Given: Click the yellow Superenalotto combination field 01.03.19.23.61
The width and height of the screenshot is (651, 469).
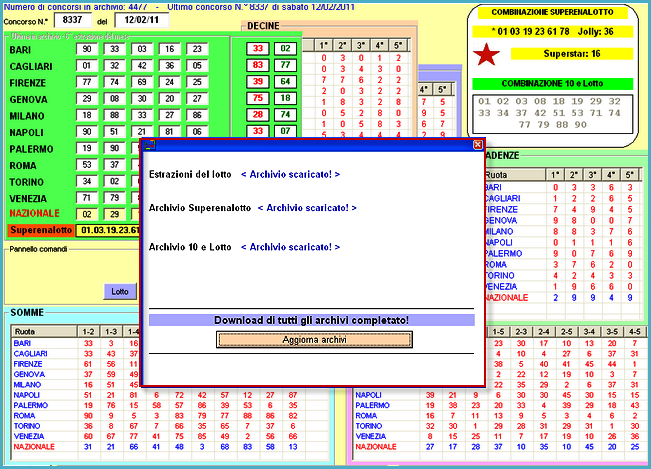Looking at the screenshot, I should point(109,230).
